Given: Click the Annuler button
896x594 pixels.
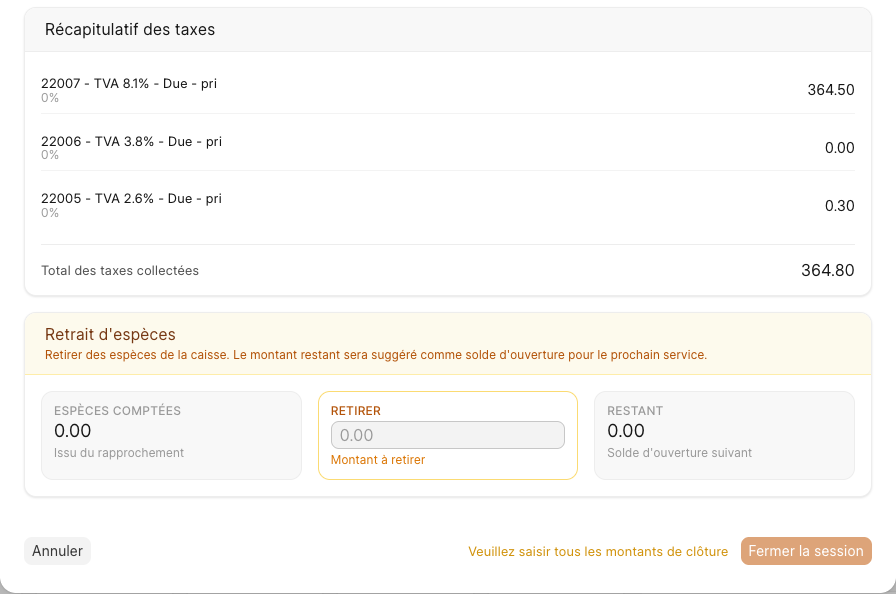Looking at the screenshot, I should coord(57,551).
